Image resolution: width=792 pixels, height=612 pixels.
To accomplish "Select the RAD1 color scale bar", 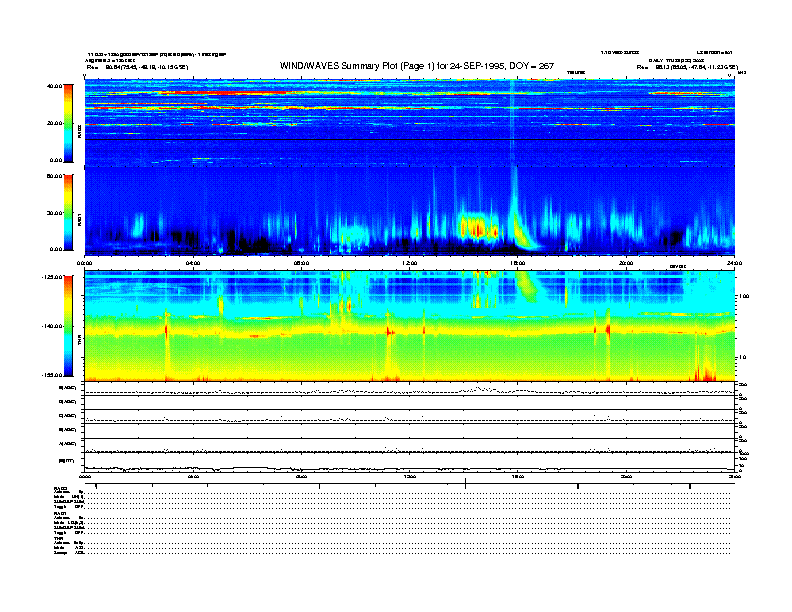I will [68, 212].
